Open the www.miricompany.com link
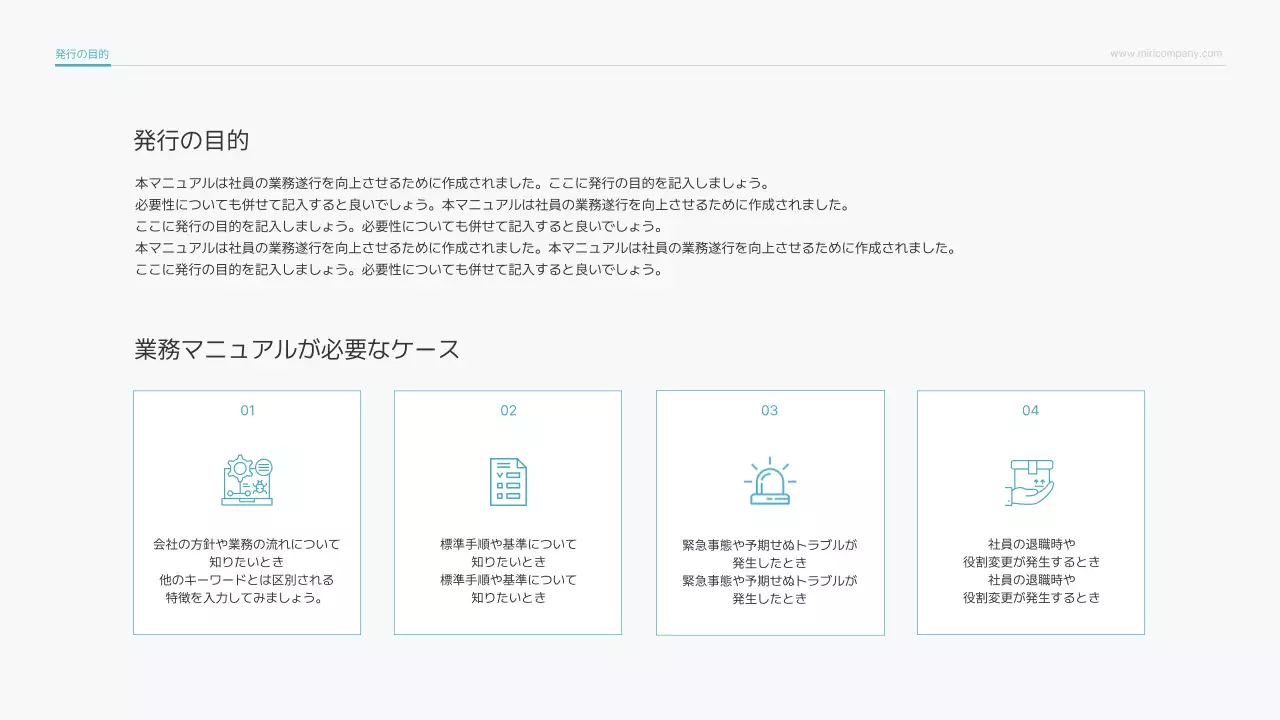This screenshot has height=720, width=1280. click(1165, 53)
